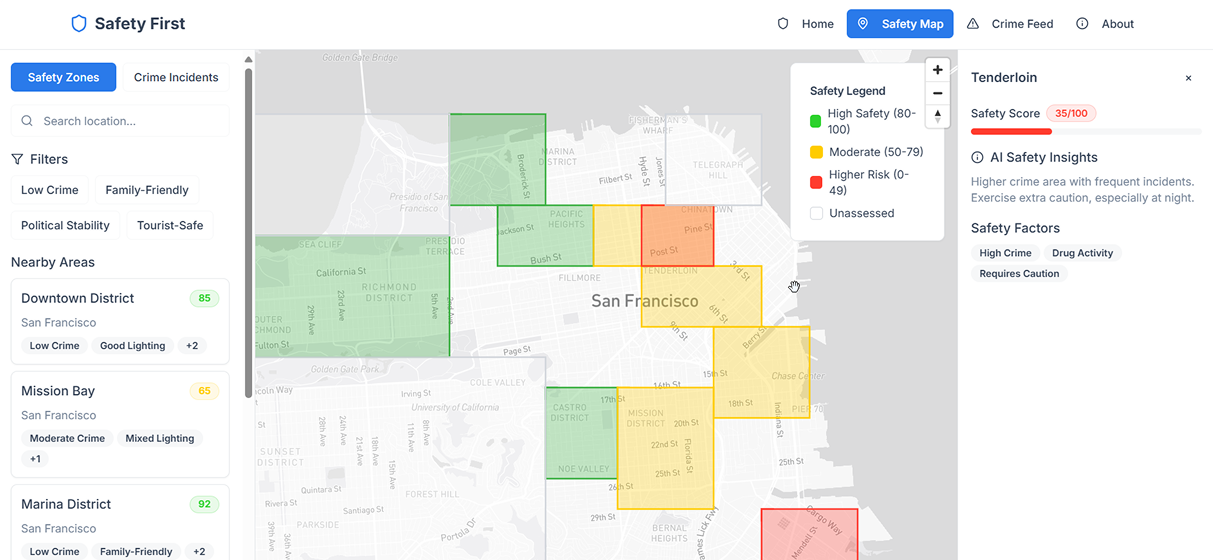Click the unassessed Telegraph Hill zone
Screen dimensions: 1213x560
coord(713,160)
